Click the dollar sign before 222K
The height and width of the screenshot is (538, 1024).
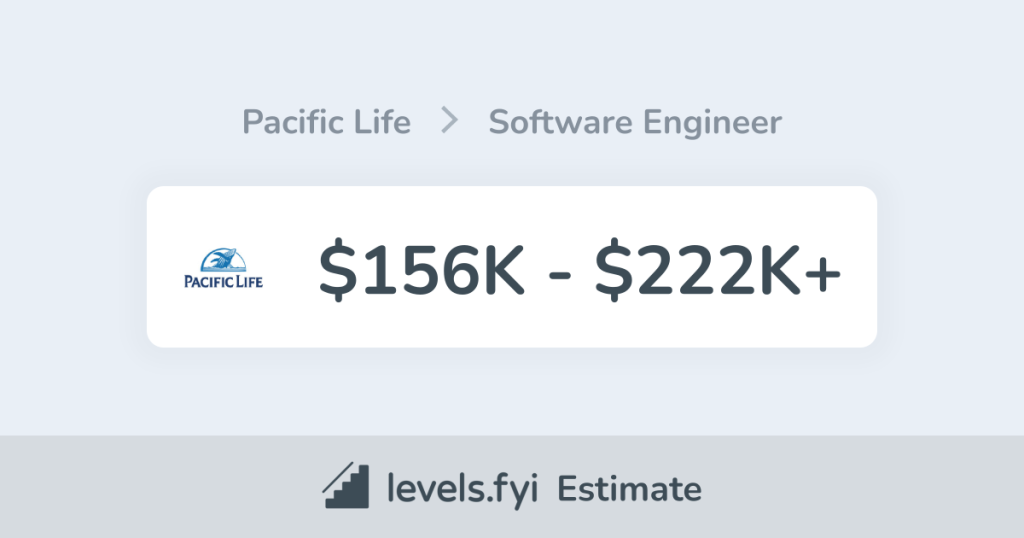[614, 268]
